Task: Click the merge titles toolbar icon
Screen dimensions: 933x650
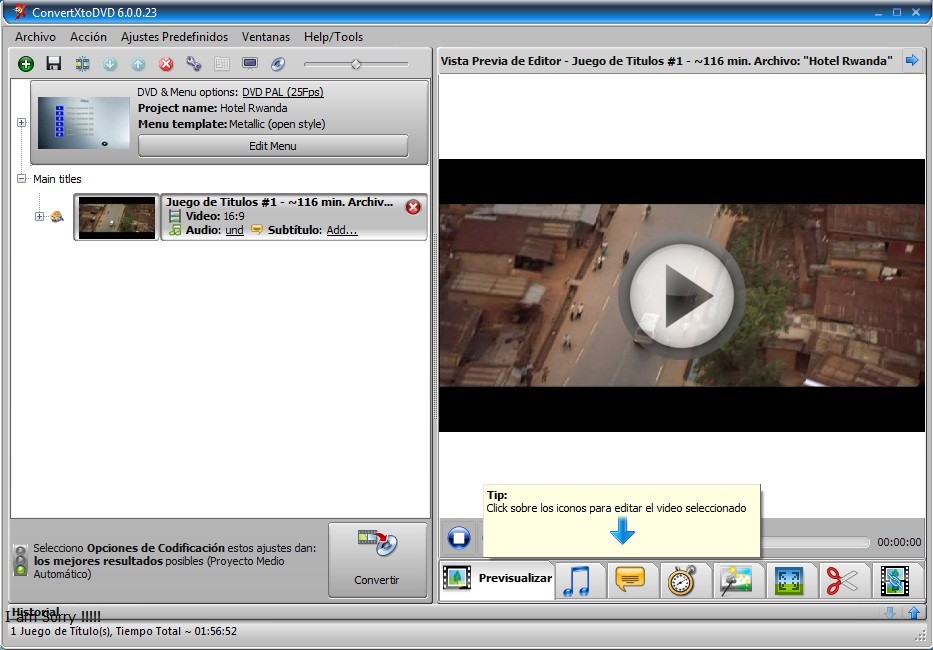Action: tap(82, 64)
